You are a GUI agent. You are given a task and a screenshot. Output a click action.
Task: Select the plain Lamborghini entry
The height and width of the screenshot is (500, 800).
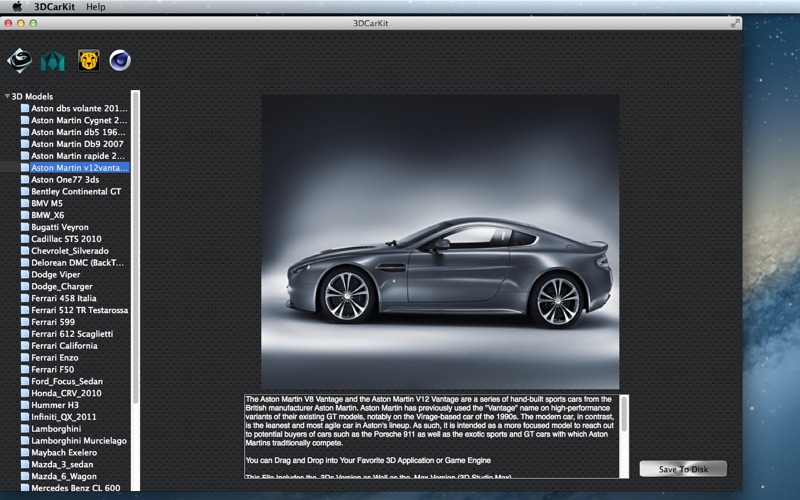point(56,429)
